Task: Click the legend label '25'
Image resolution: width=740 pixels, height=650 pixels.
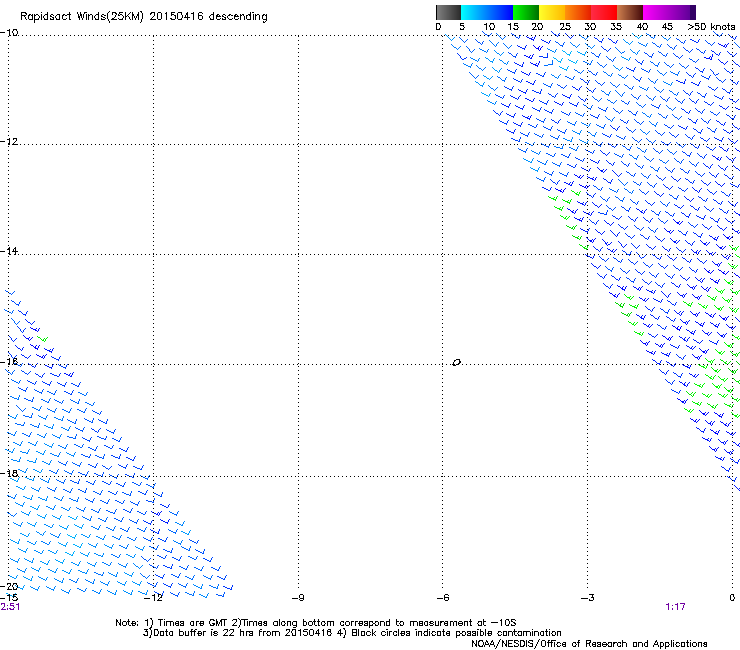Action: tap(565, 27)
